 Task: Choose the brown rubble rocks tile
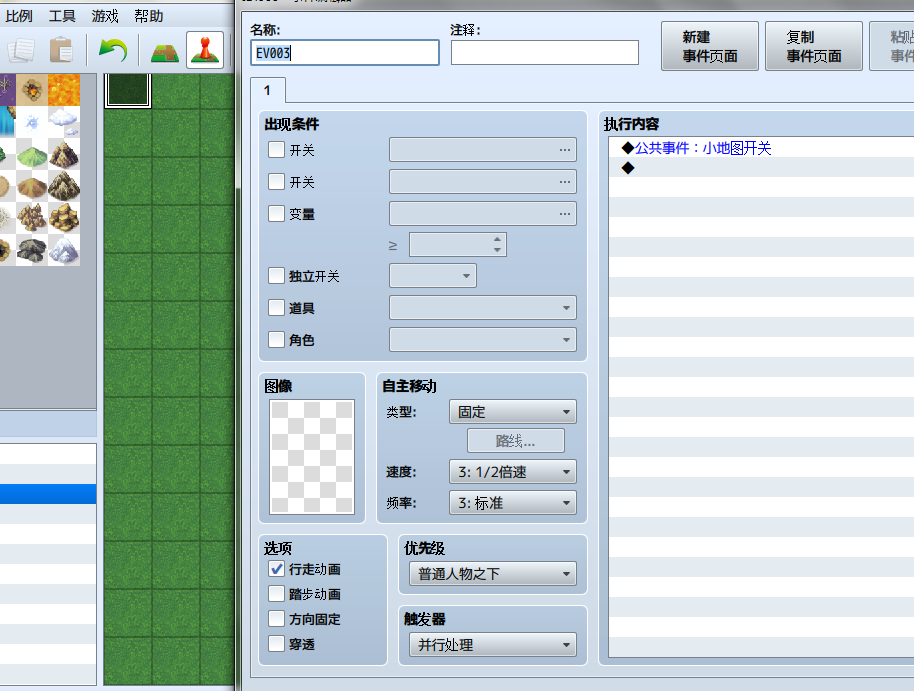(x=32, y=218)
